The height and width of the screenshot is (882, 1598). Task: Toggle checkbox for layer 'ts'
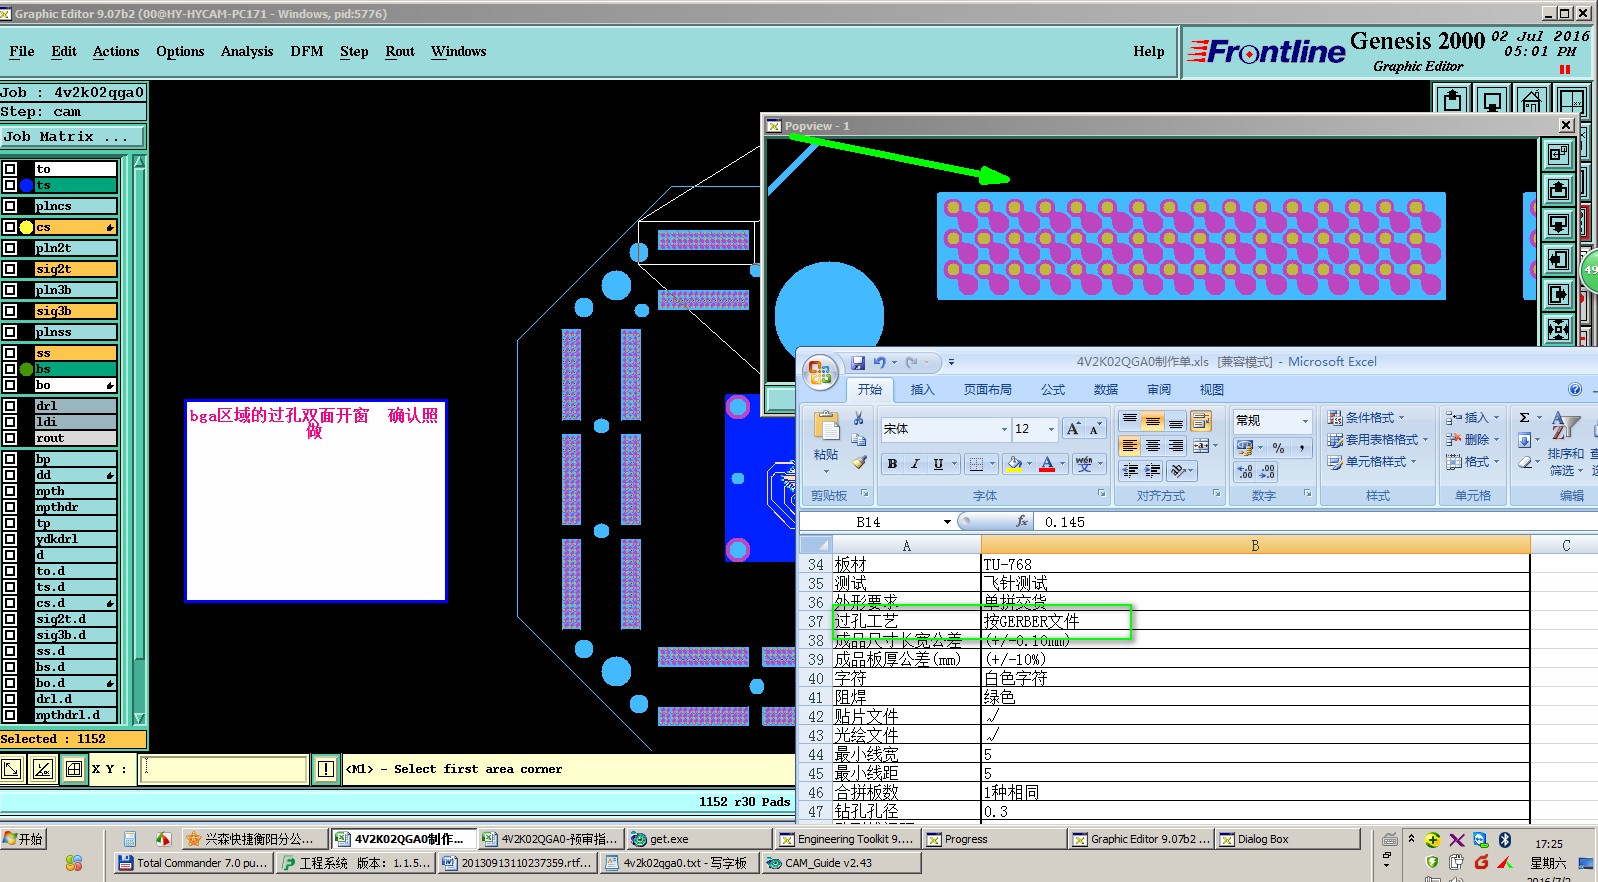click(x=10, y=185)
